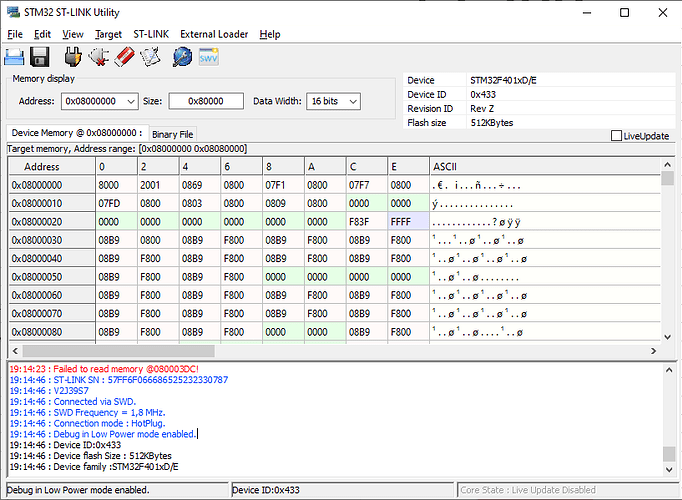Click the ASCII column header
Image resolution: width=682 pixels, height=500 pixels.
545,167
